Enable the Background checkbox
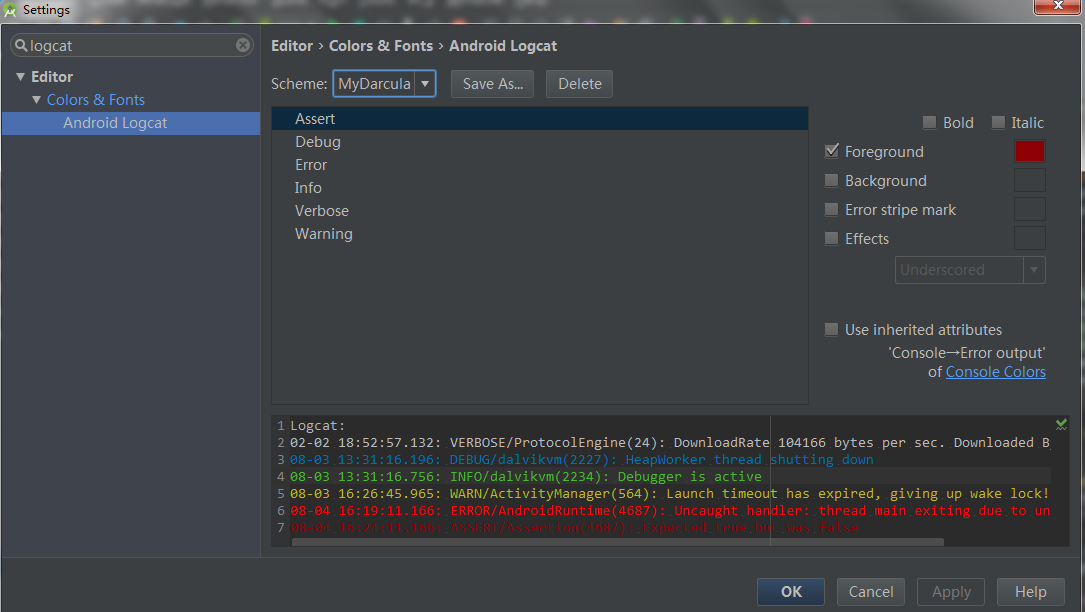The width and height of the screenshot is (1085, 612). [x=832, y=181]
